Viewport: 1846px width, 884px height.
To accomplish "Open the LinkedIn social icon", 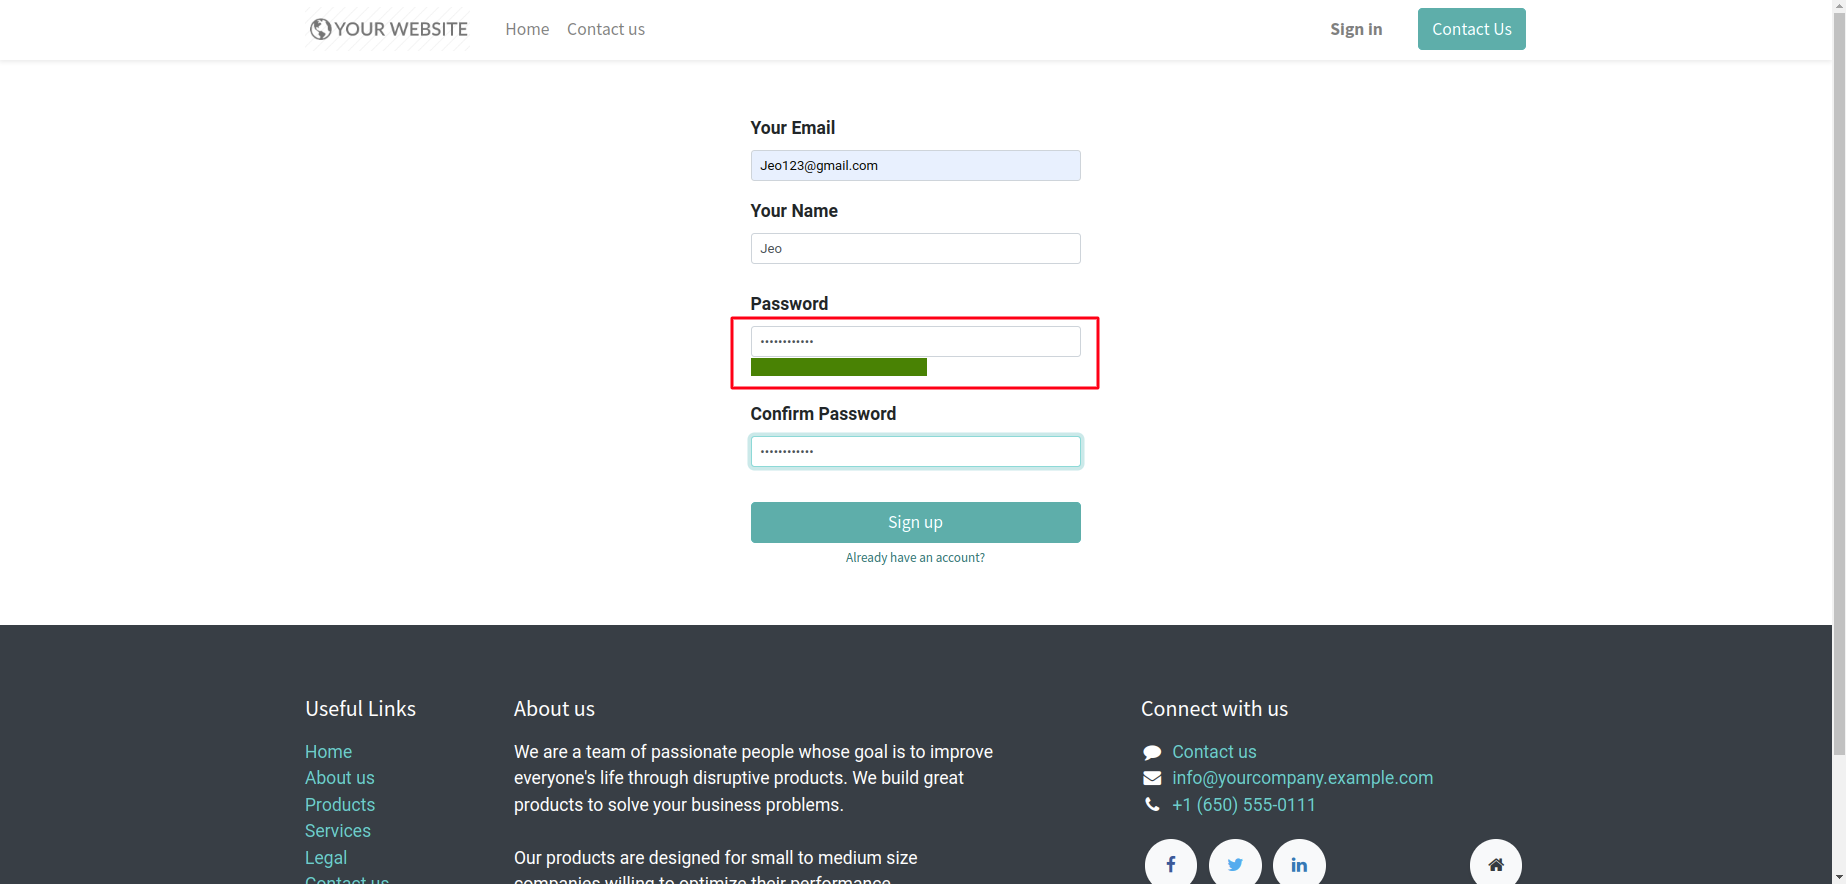I will point(1299,864).
